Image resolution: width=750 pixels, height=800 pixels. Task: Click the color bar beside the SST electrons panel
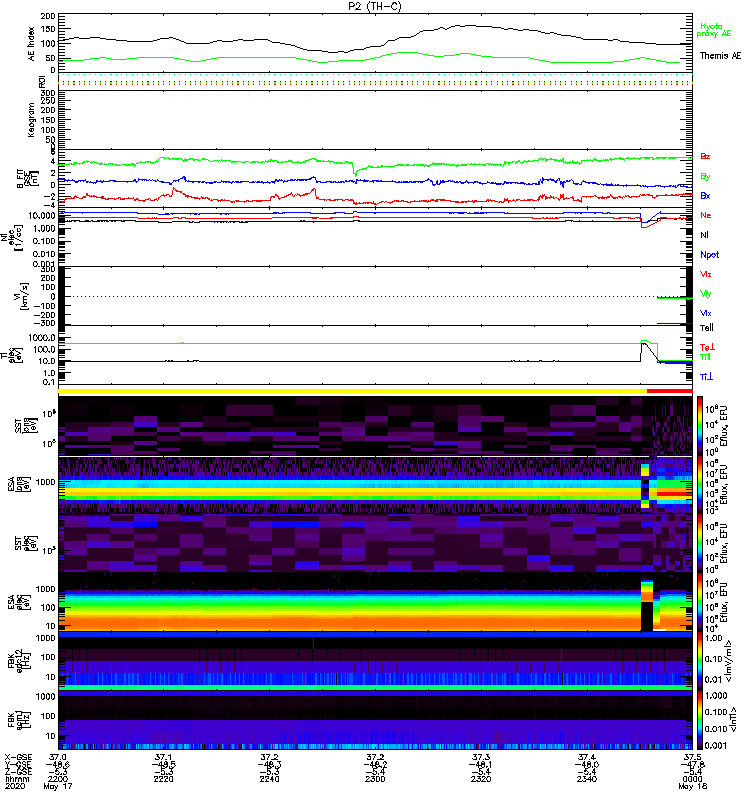(x=700, y=543)
